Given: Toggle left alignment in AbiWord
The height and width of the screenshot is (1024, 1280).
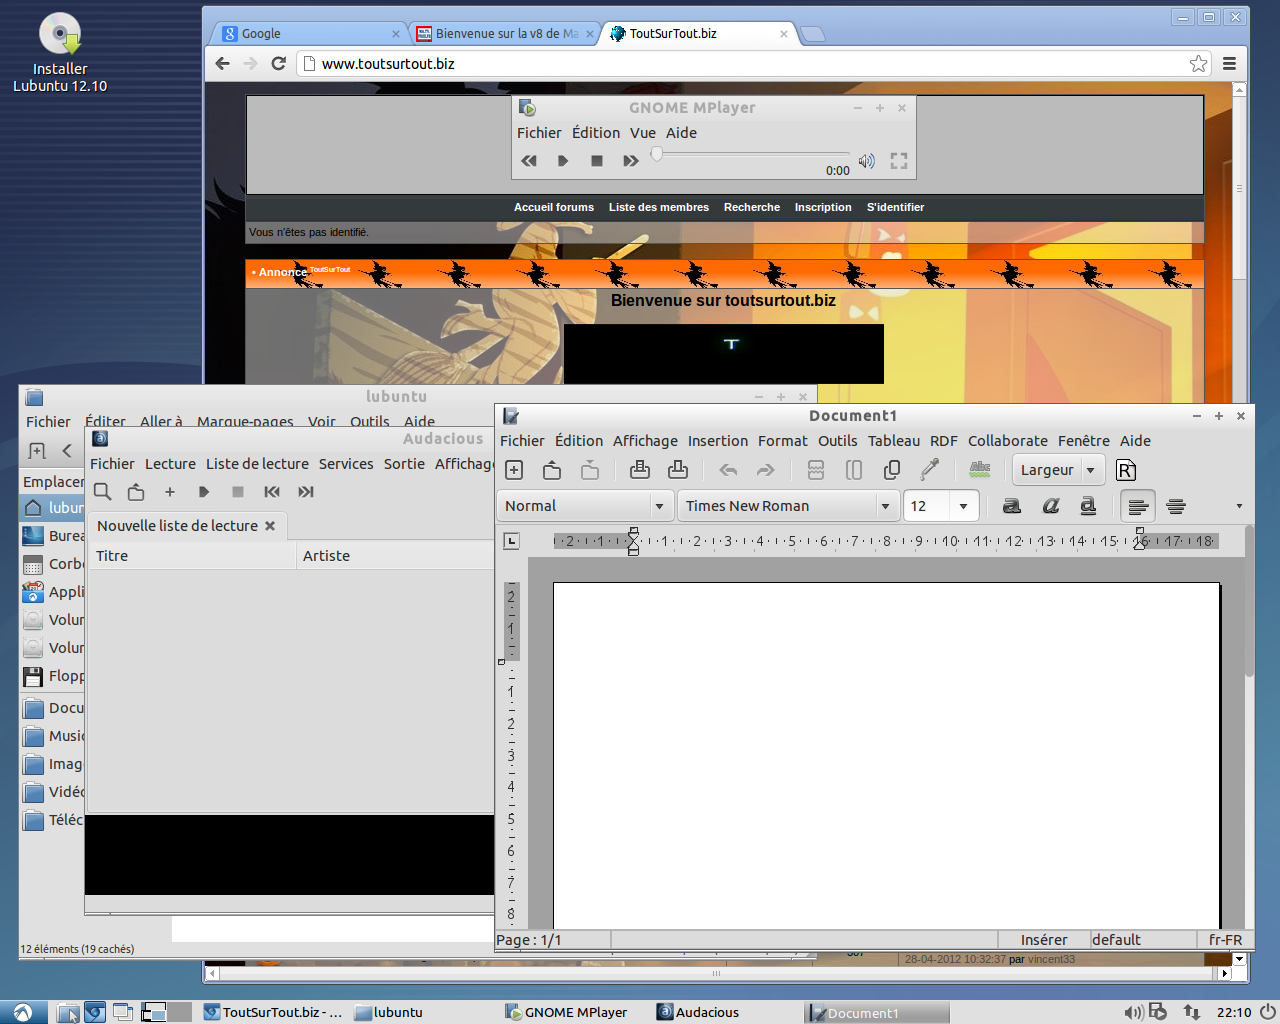Looking at the screenshot, I should pyautogui.click(x=1138, y=506).
